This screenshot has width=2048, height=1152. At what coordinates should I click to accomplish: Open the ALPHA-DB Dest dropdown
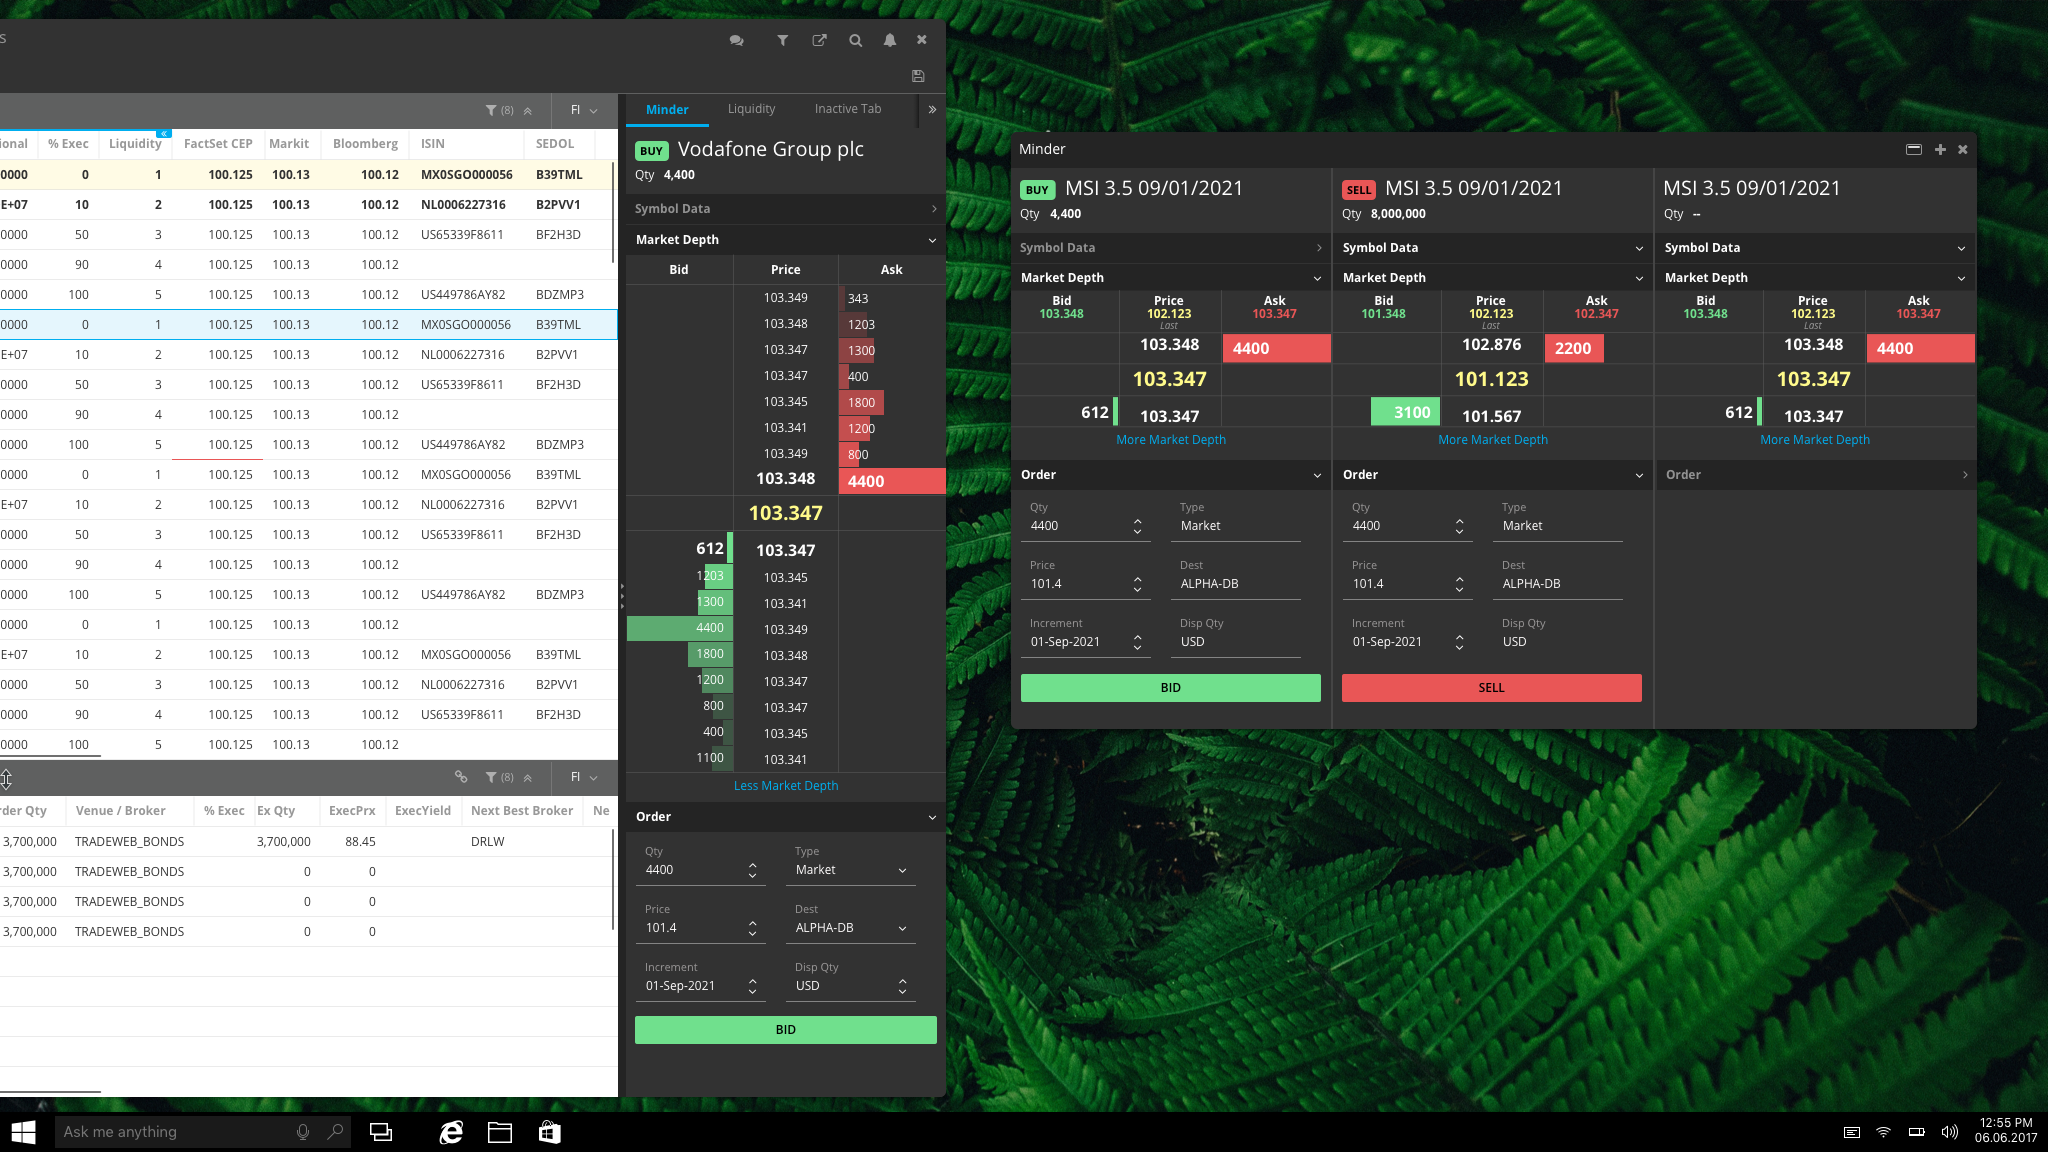coord(851,928)
